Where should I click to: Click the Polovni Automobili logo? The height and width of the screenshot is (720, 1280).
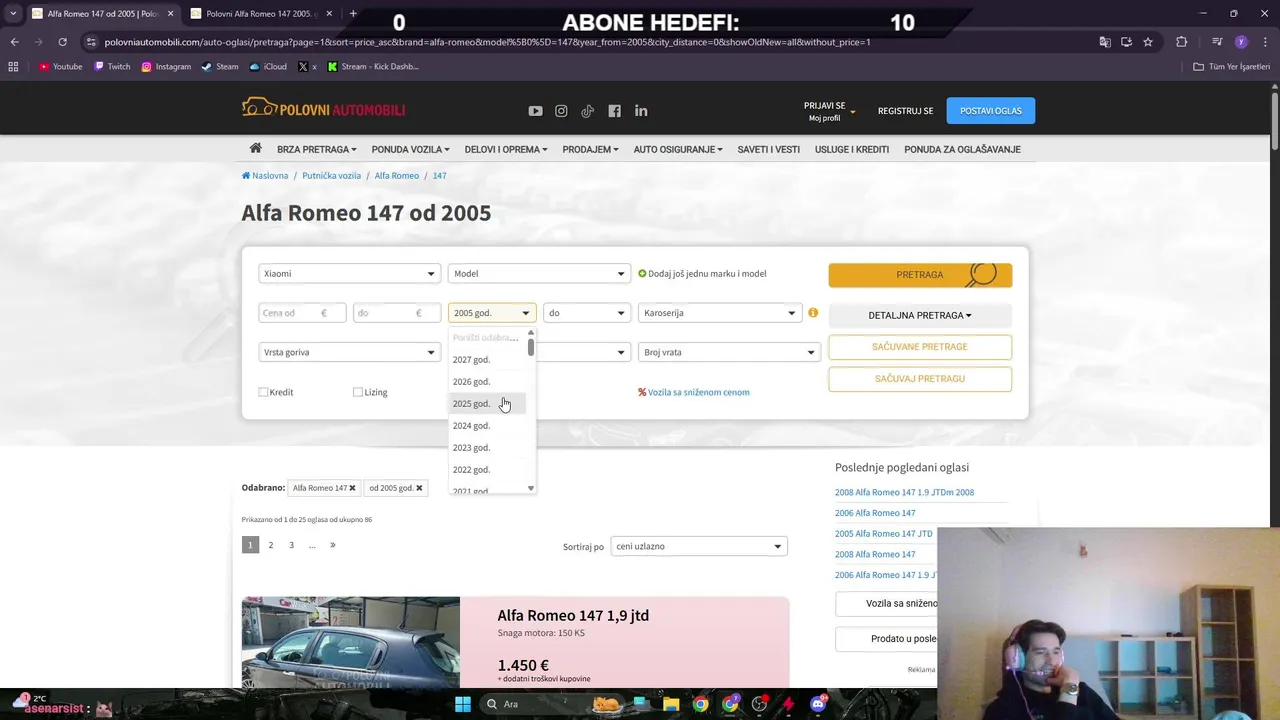(x=323, y=109)
